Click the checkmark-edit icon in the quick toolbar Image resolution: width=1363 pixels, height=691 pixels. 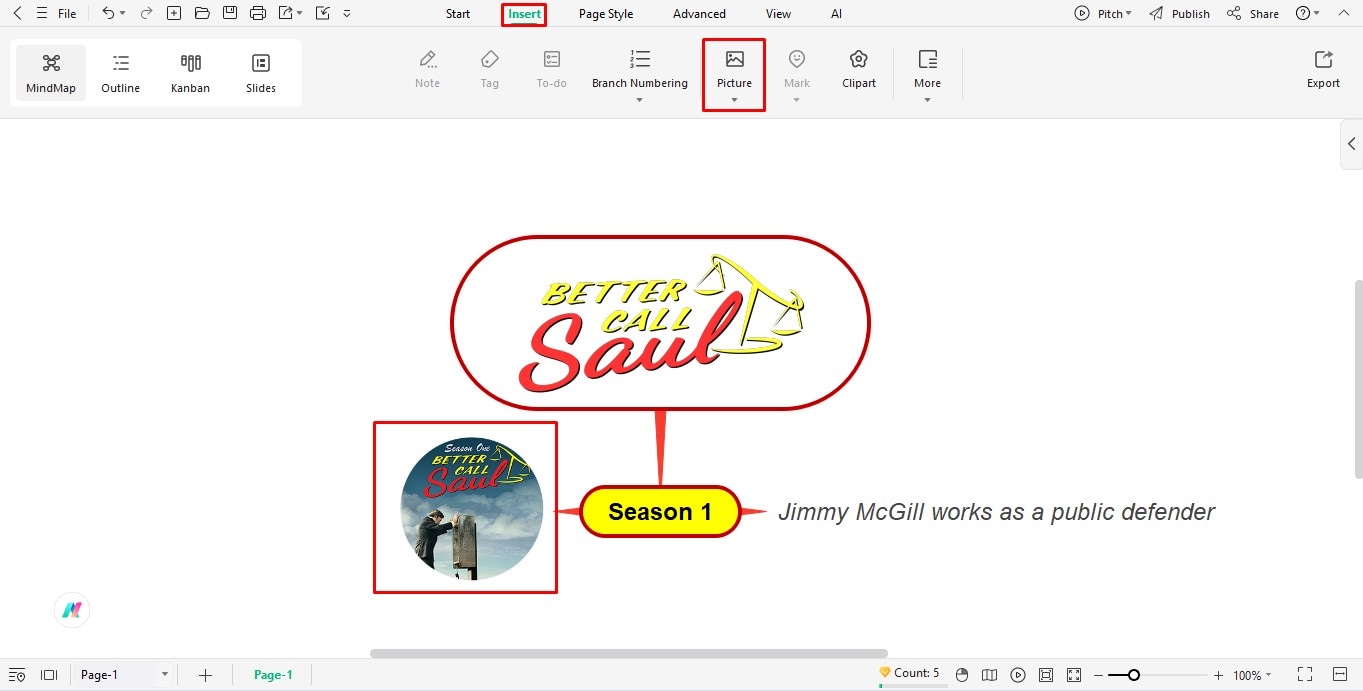322,13
